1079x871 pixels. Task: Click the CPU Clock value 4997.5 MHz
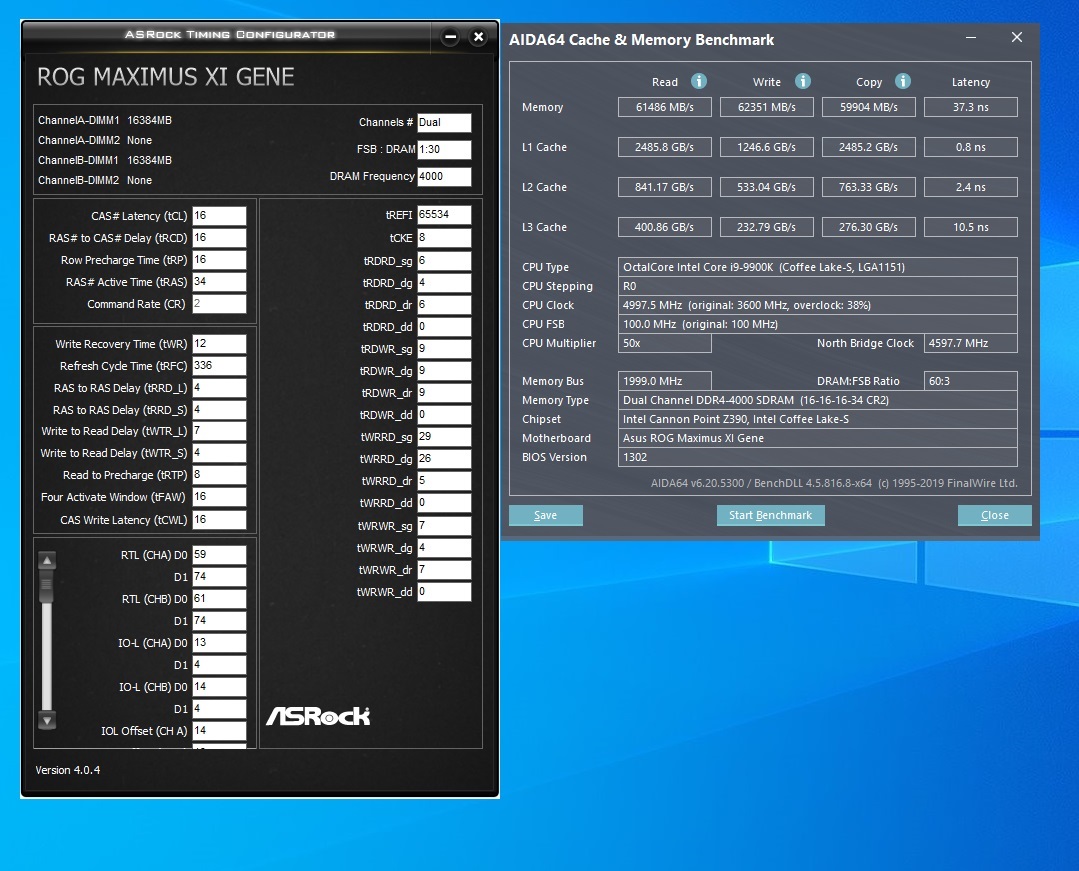[x=818, y=305]
